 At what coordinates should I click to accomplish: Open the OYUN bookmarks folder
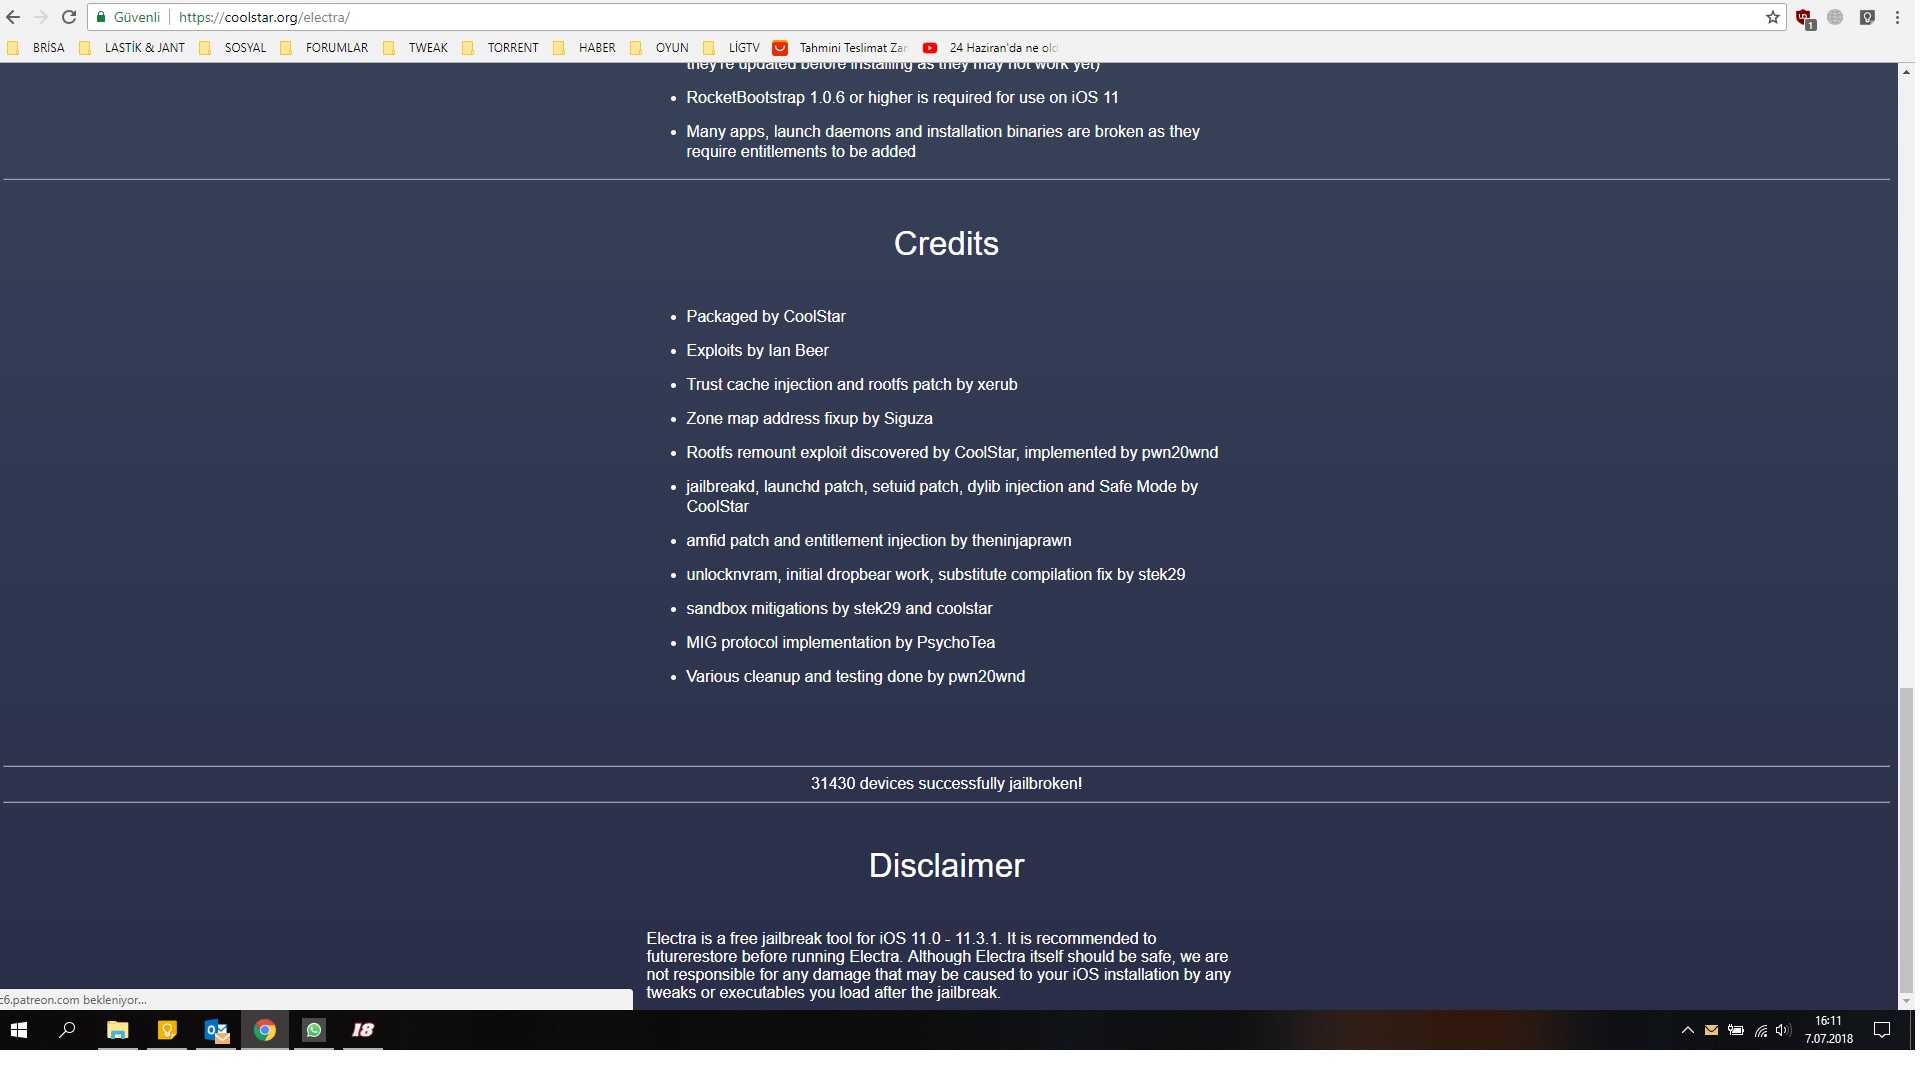660,47
